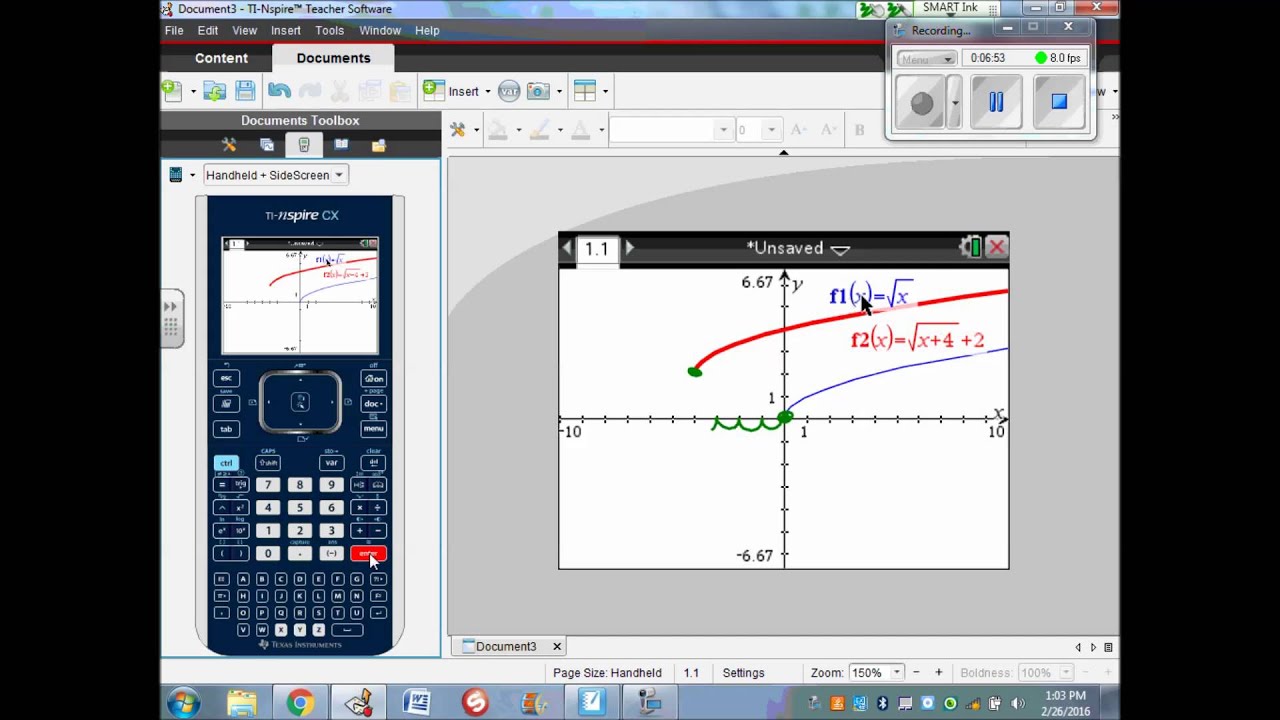Click the emulator number 5 key
Viewport: 1280px width, 720px height.
pyautogui.click(x=299, y=507)
